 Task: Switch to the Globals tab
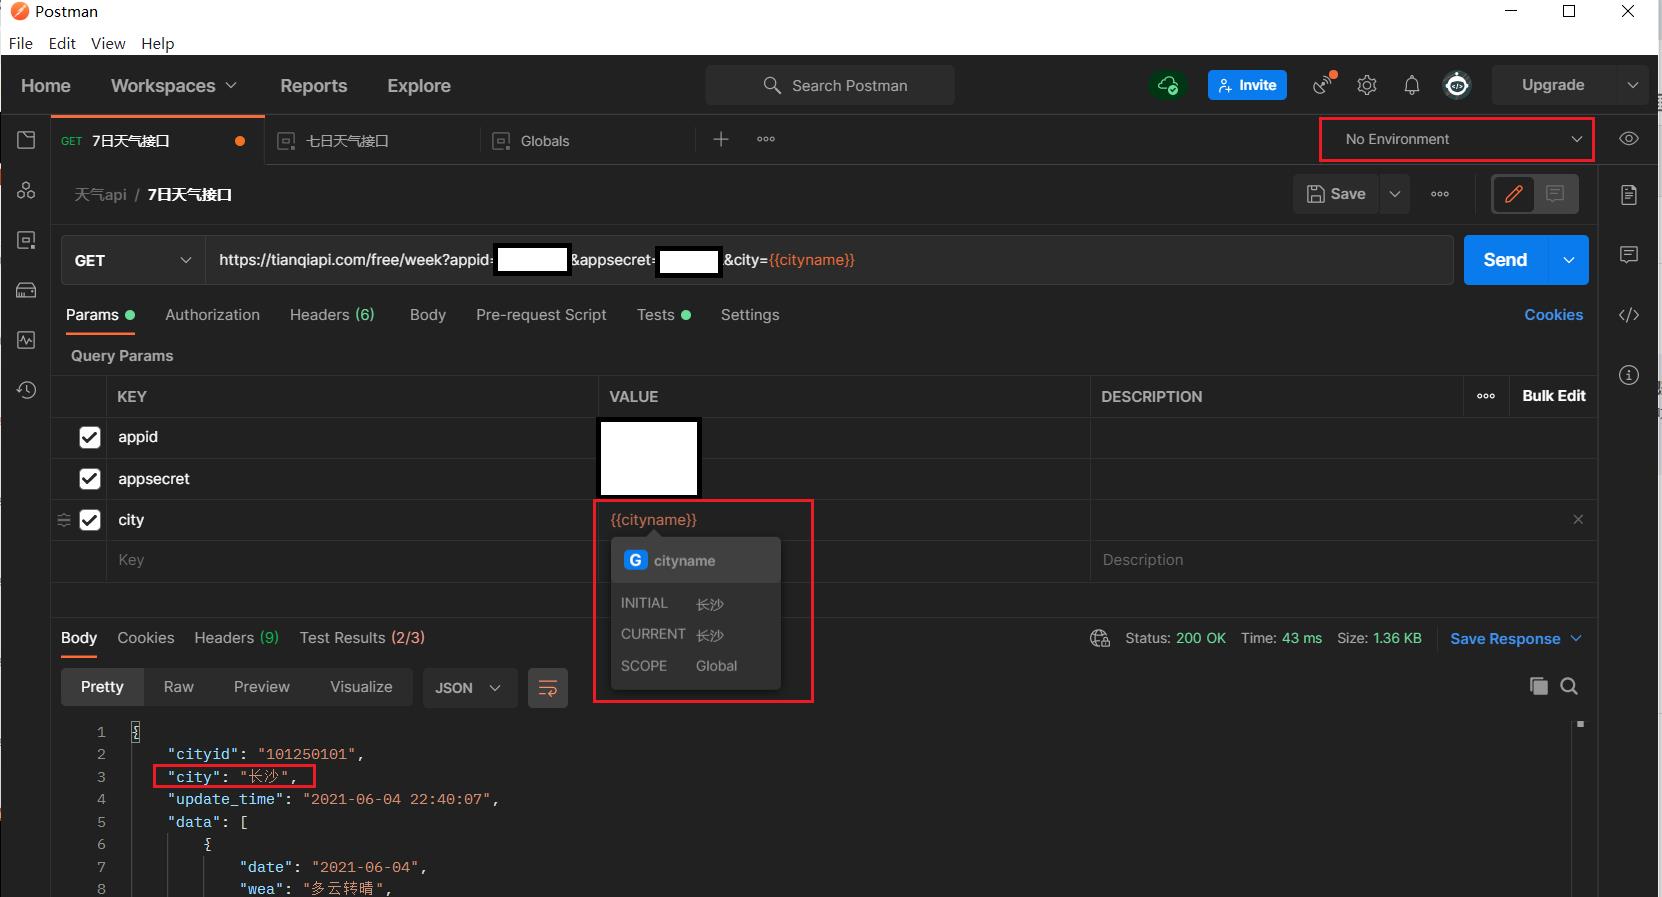[x=545, y=141]
